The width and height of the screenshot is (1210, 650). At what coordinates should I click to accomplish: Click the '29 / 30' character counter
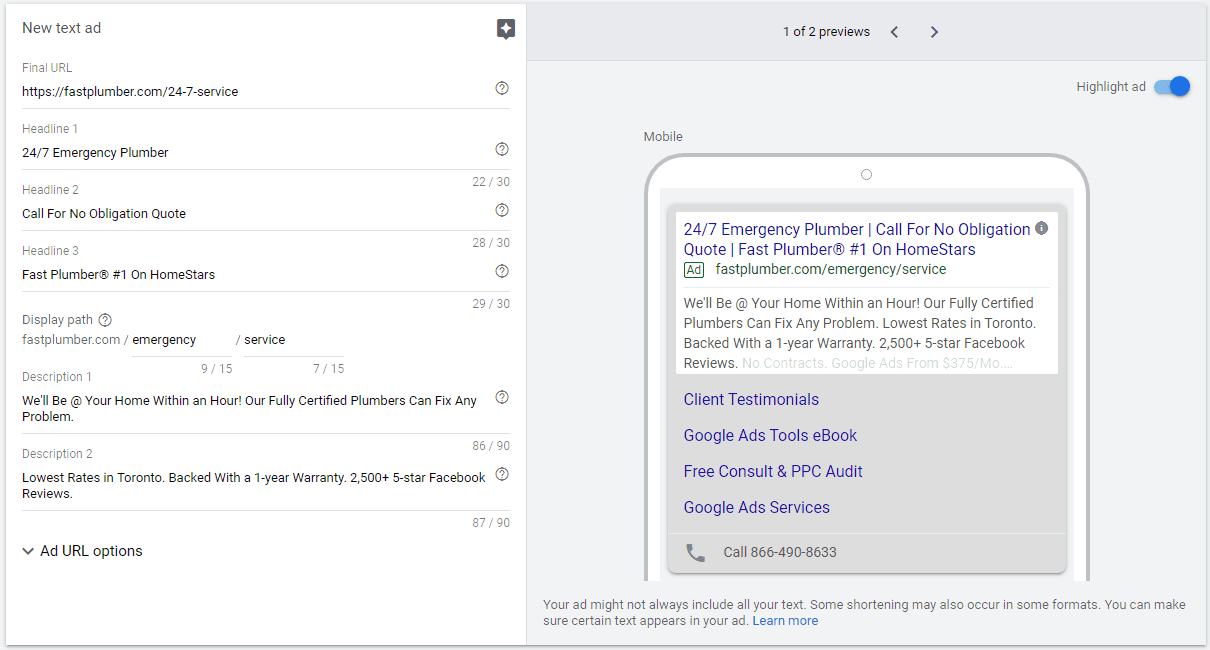point(491,304)
